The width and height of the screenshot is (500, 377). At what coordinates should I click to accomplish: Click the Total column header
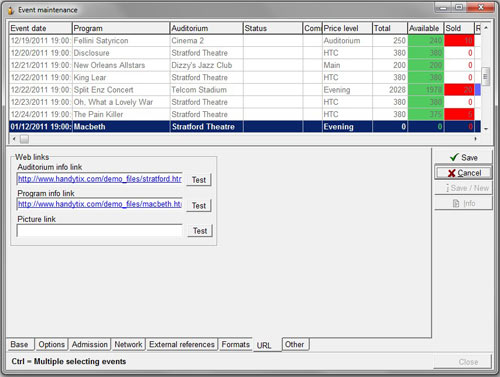pos(390,28)
